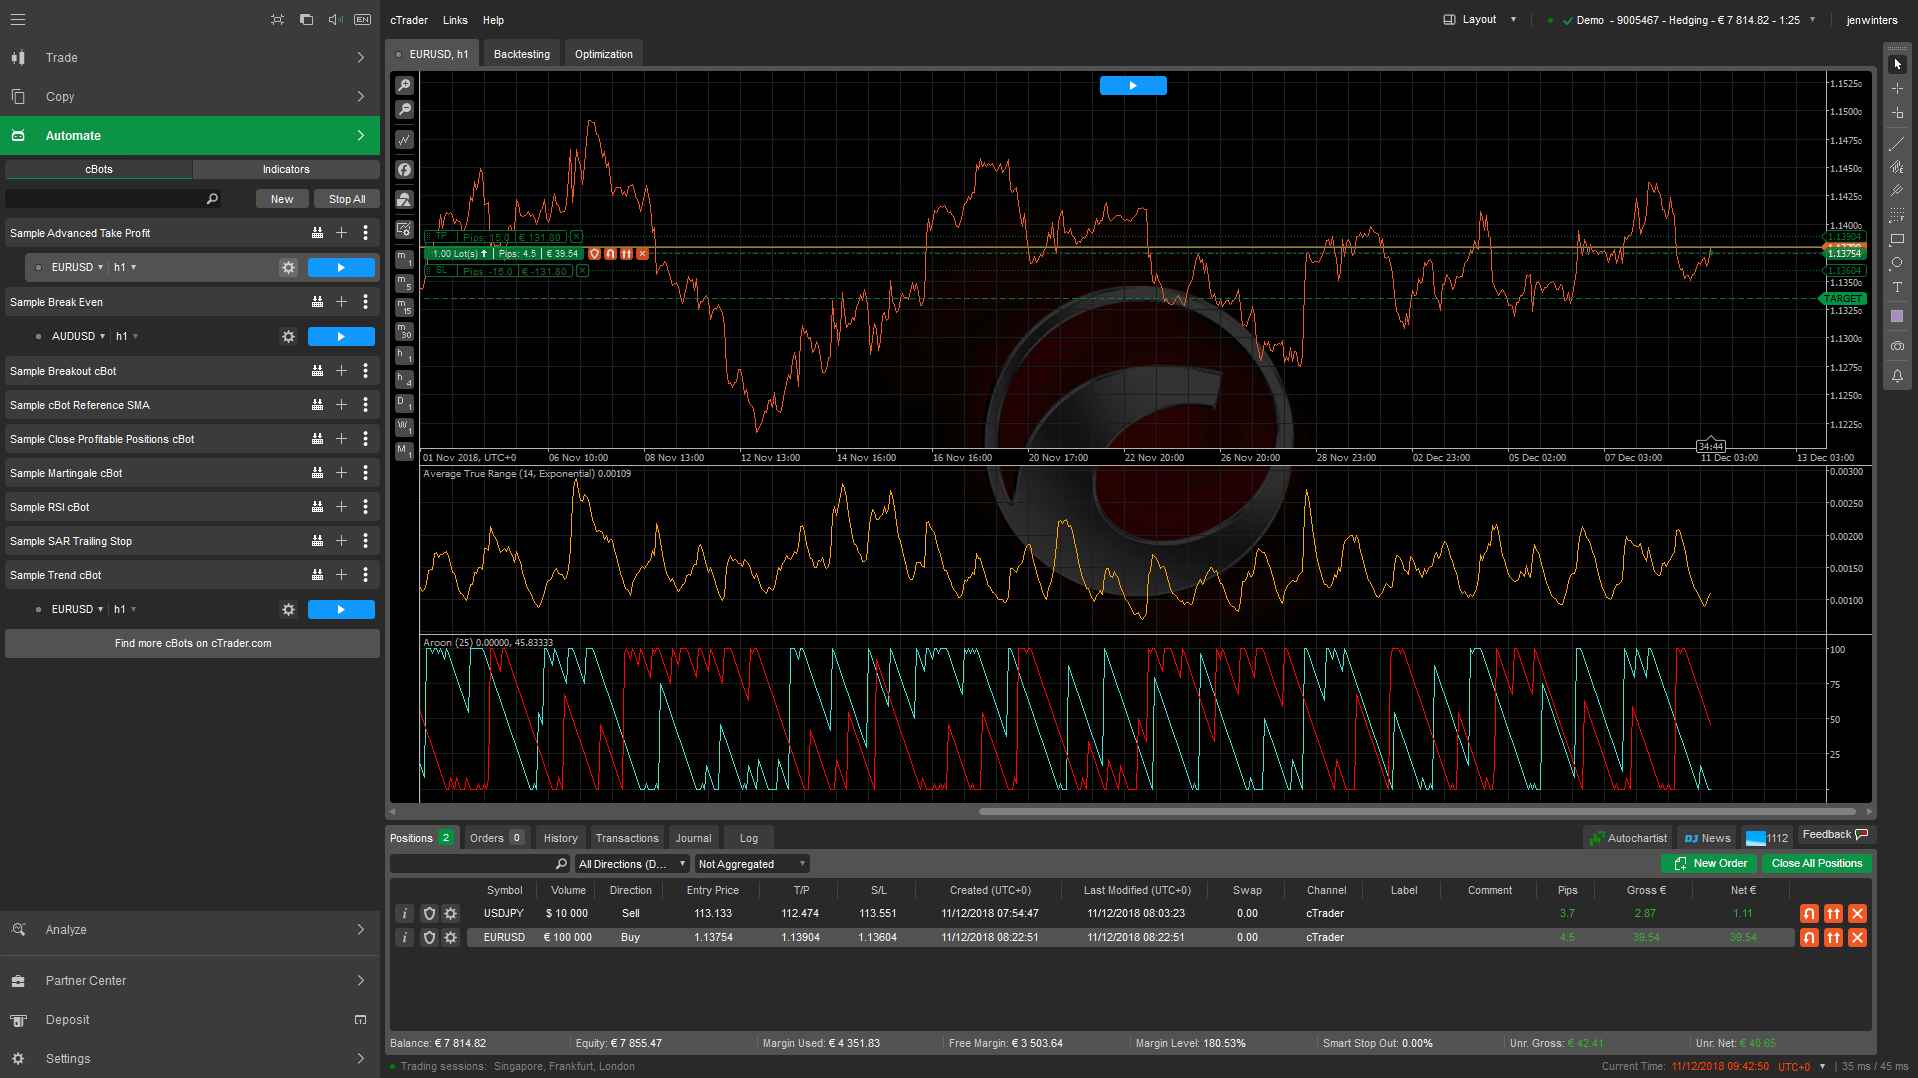Open protection shield for EURUSD position
The width and height of the screenshot is (1918, 1078).
(429, 938)
